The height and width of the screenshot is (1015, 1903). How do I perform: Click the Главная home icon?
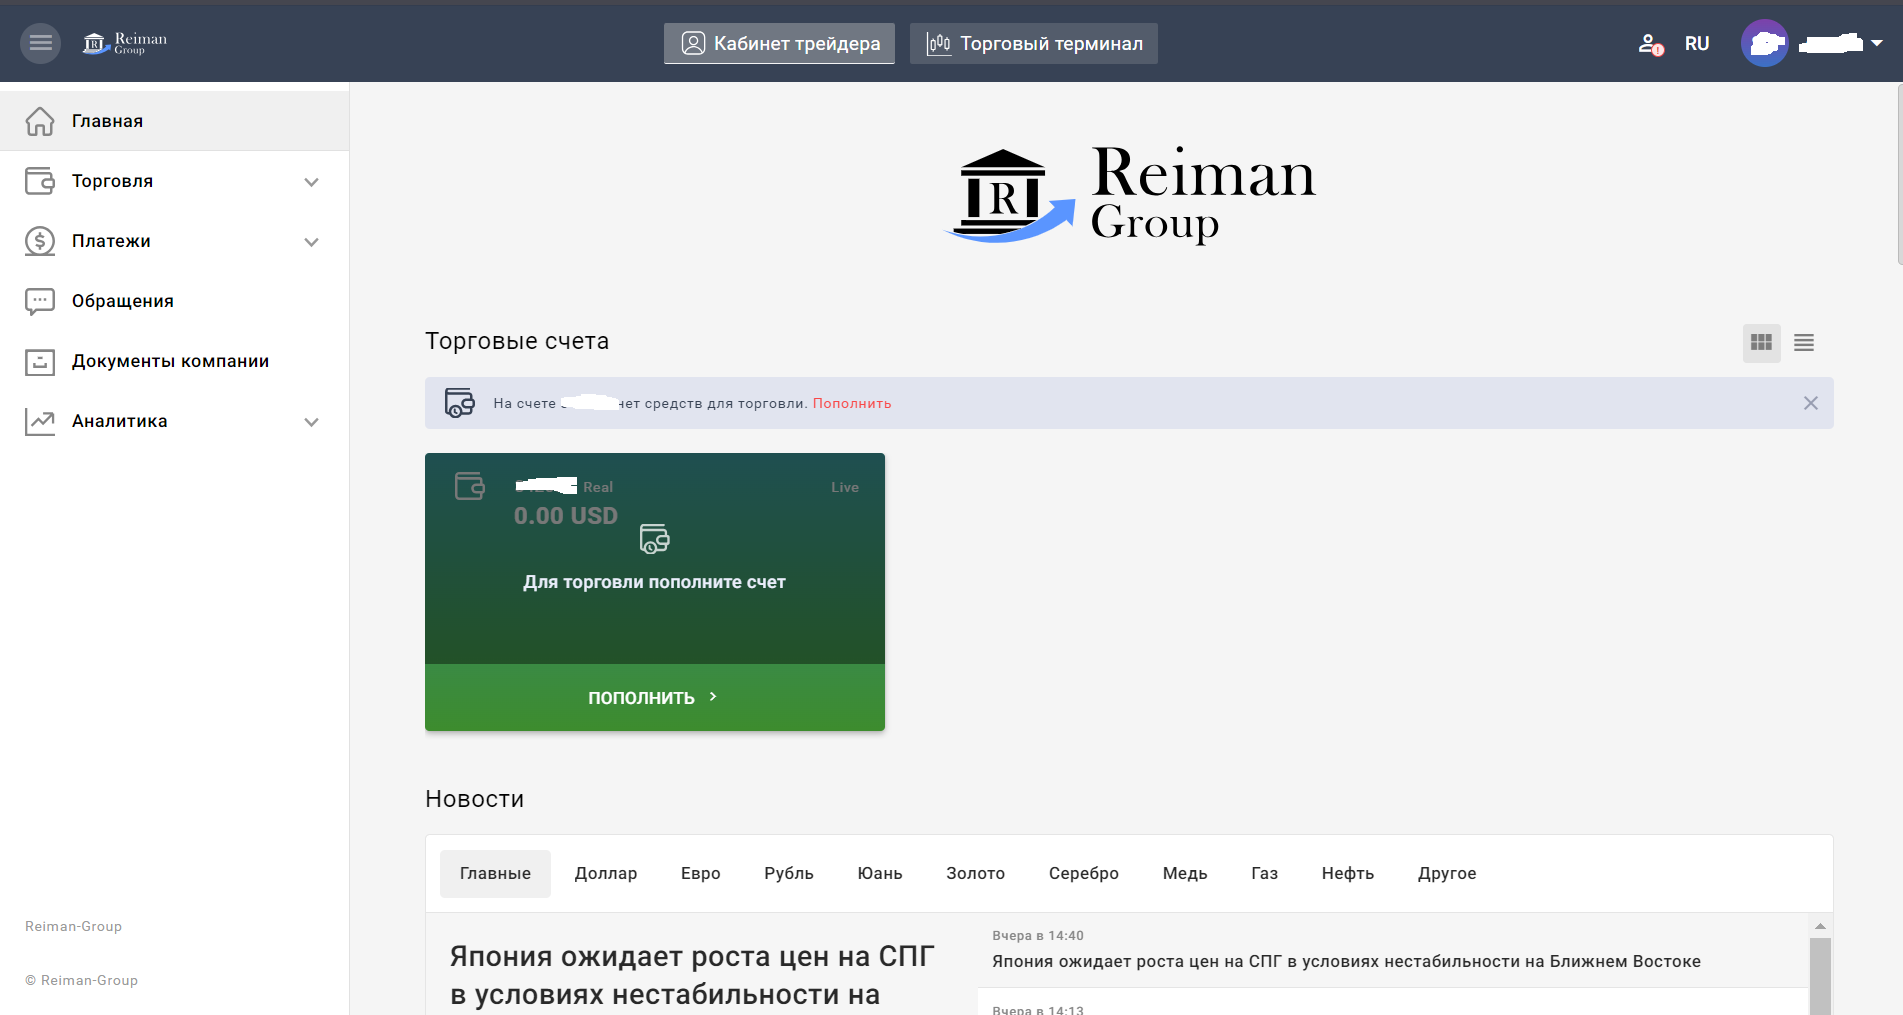click(40, 121)
